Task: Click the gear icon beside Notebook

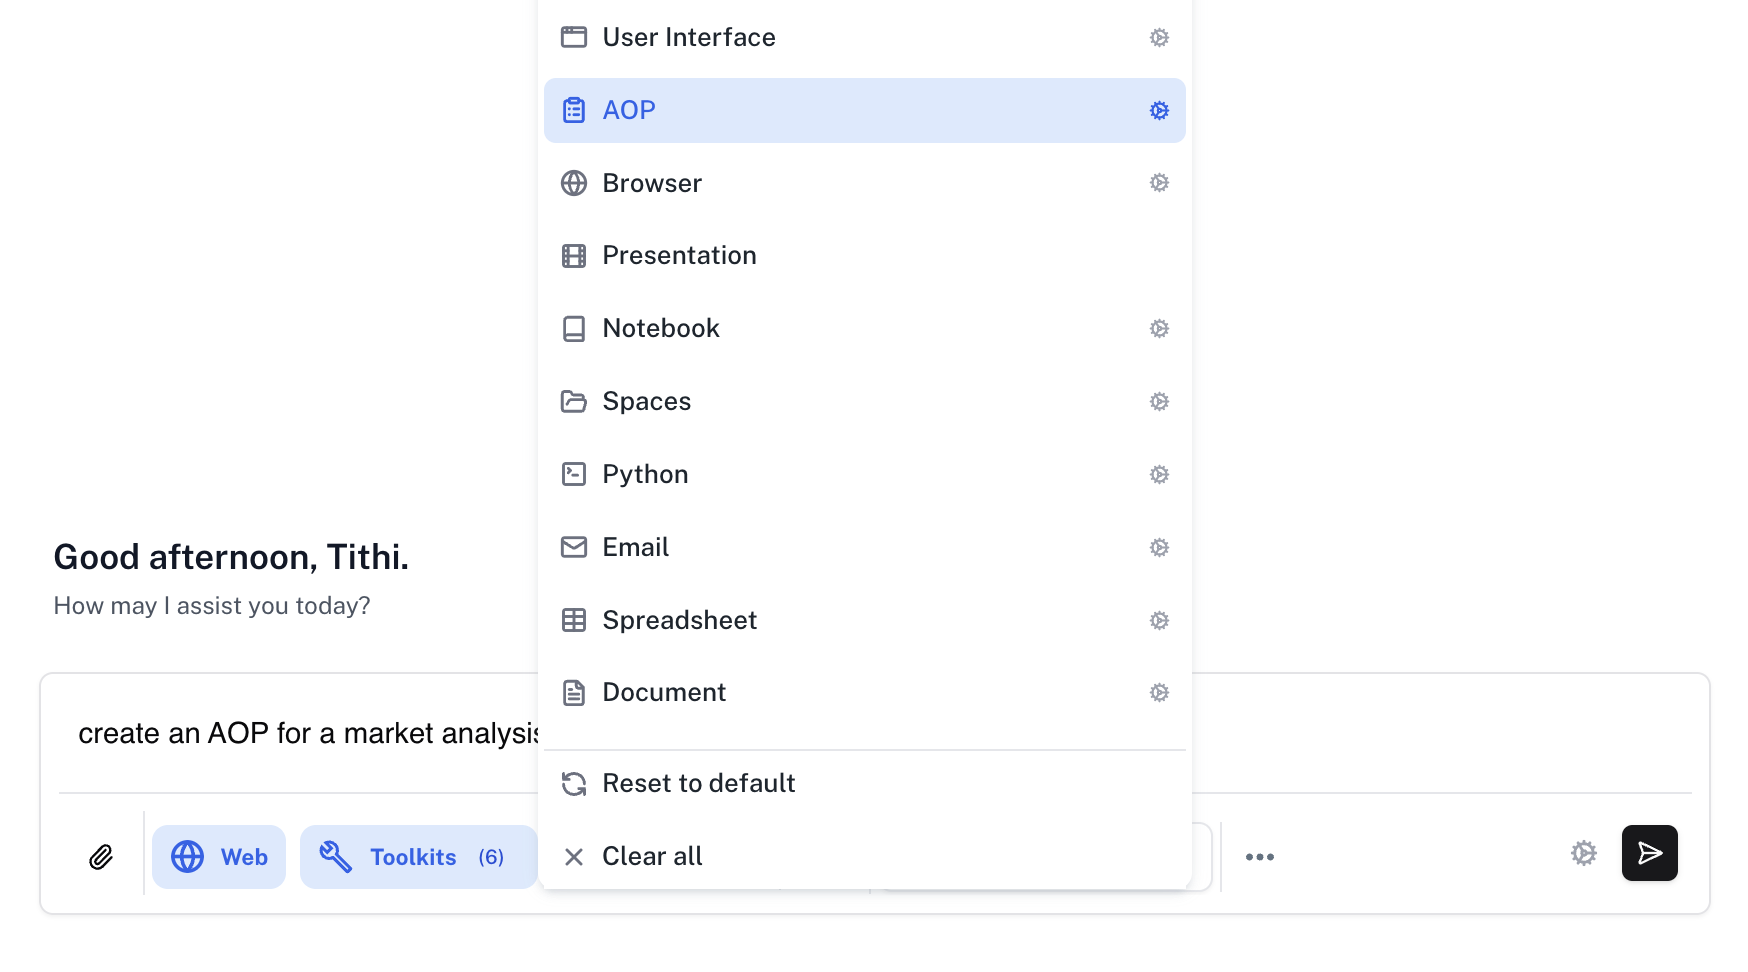Action: coord(1159,329)
